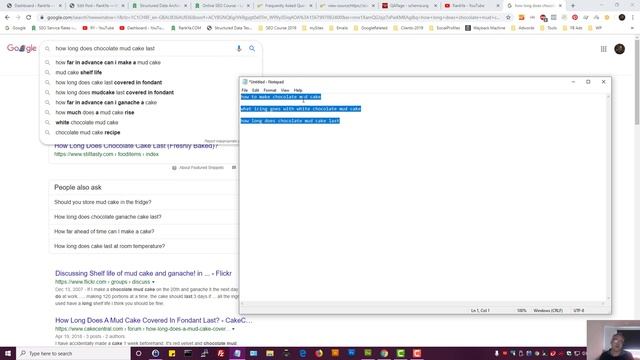Image resolution: width=640 pixels, height=360 pixels.
Task: Open Notepad Help menu
Action: [x=298, y=90]
